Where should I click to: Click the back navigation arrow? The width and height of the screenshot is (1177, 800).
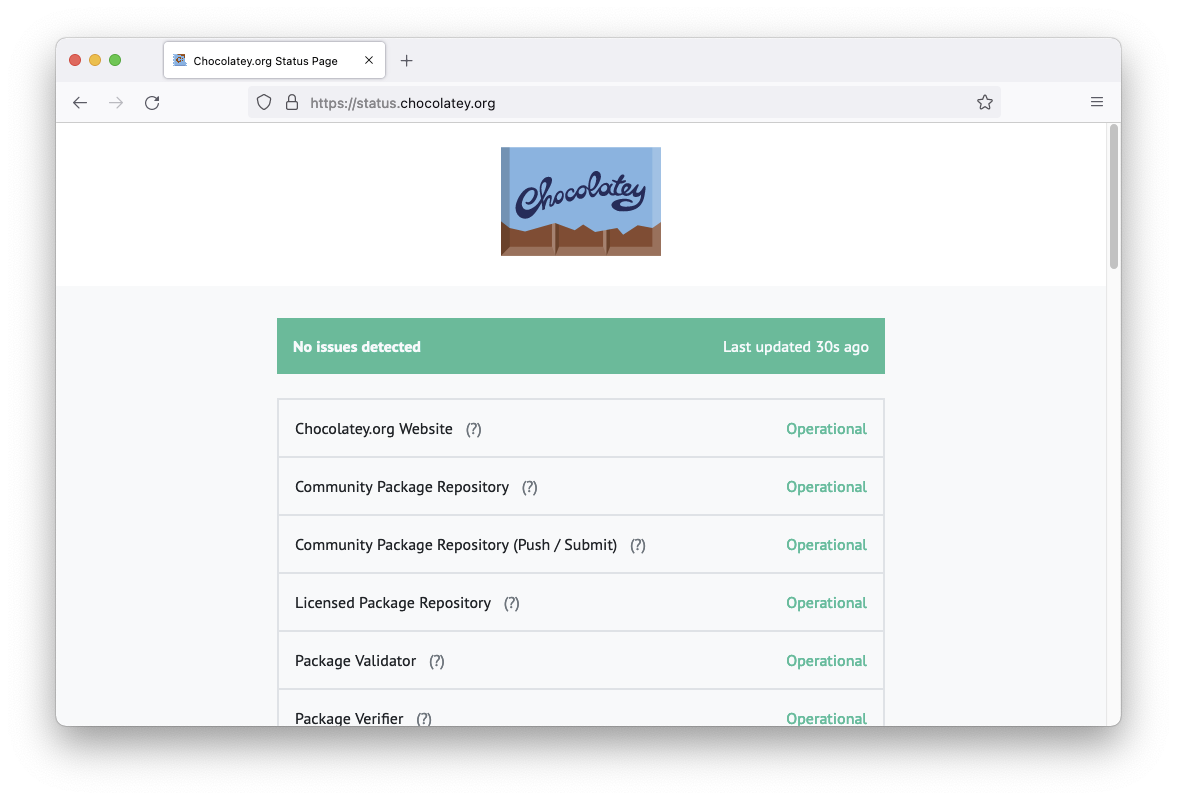pyautogui.click(x=80, y=102)
